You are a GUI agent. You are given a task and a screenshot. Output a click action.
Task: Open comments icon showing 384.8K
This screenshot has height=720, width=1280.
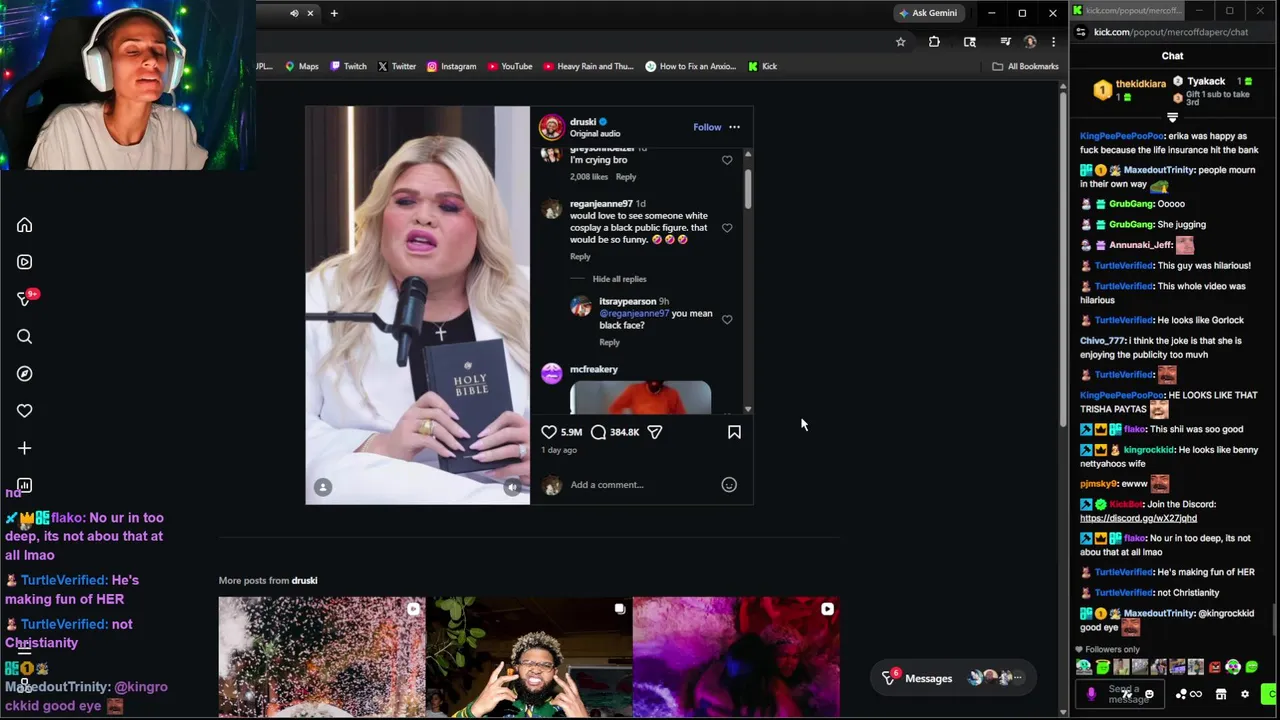(x=598, y=432)
